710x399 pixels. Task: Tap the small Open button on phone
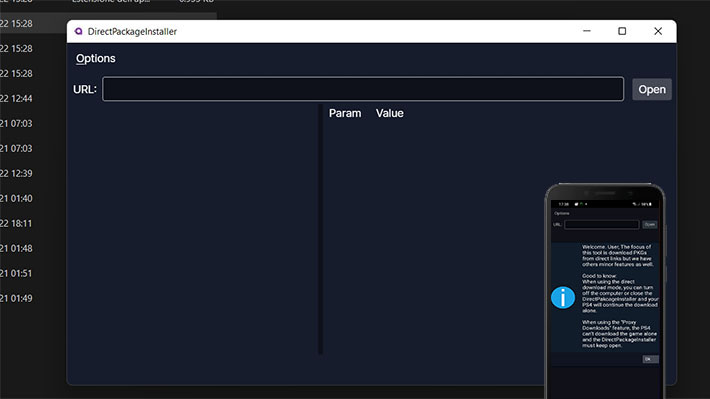[x=650, y=224]
